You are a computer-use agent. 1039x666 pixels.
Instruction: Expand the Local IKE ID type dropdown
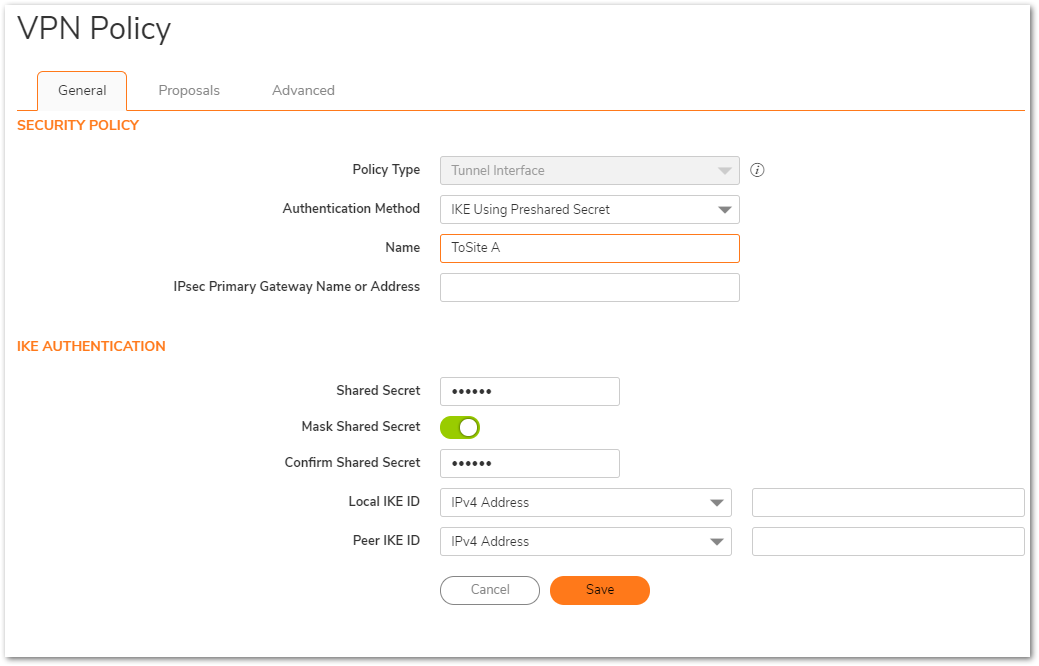tap(586, 502)
